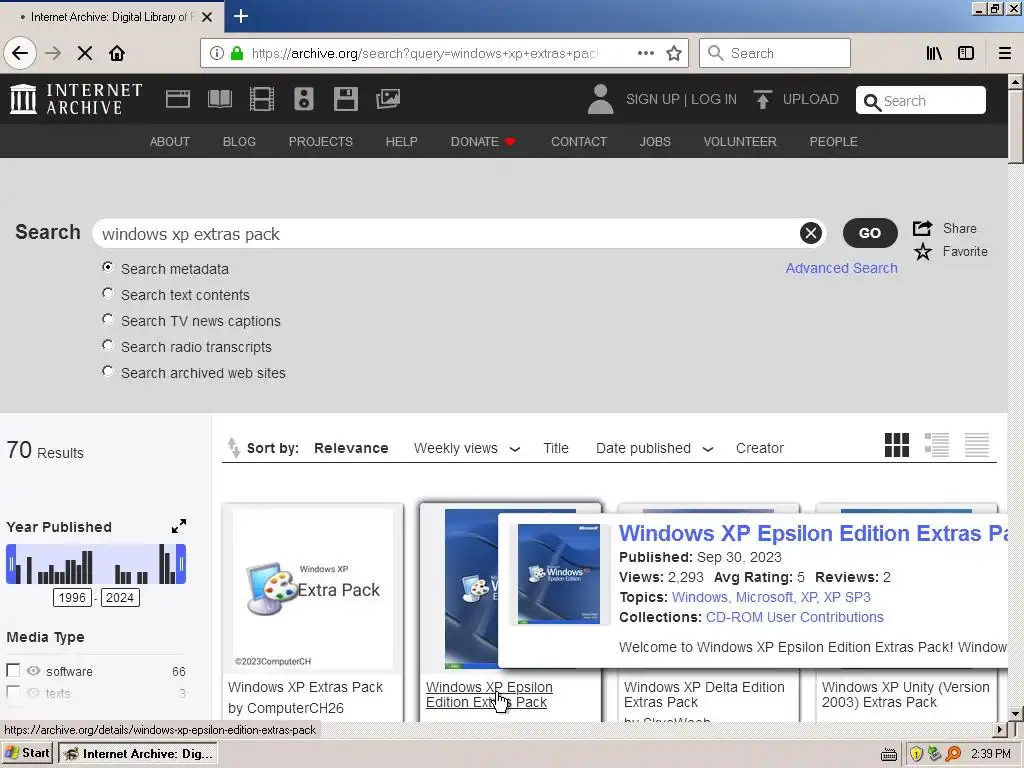1024x768 pixels.
Task: Clear the search query with the X button
Action: [x=810, y=233]
